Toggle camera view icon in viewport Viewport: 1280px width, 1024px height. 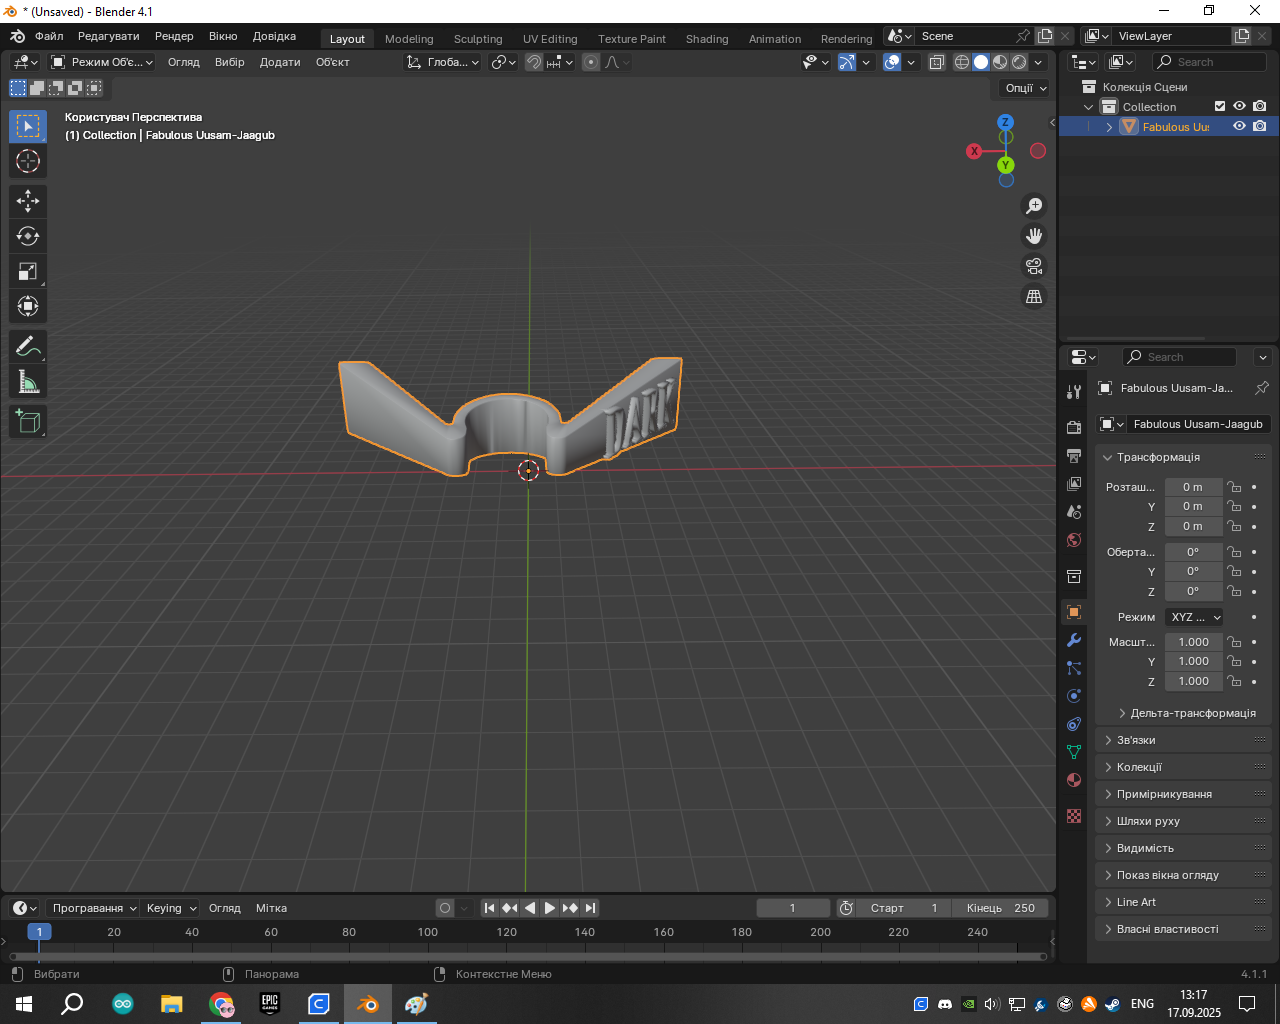[1034, 266]
